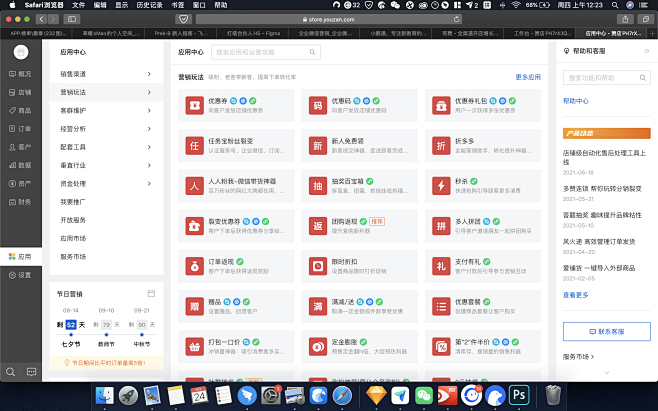
Task: Open the 折多多 app icon
Action: 441,146
